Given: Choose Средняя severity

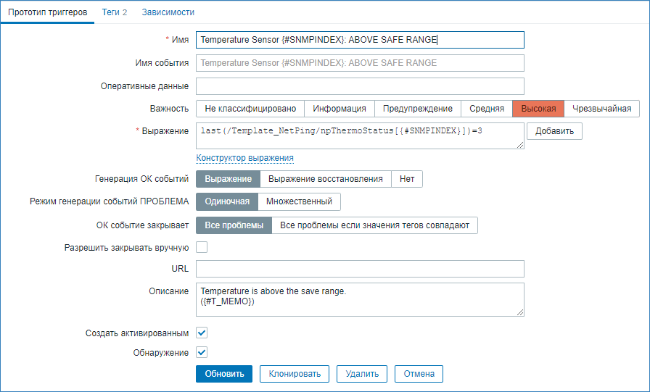Looking at the screenshot, I should coord(487,109).
